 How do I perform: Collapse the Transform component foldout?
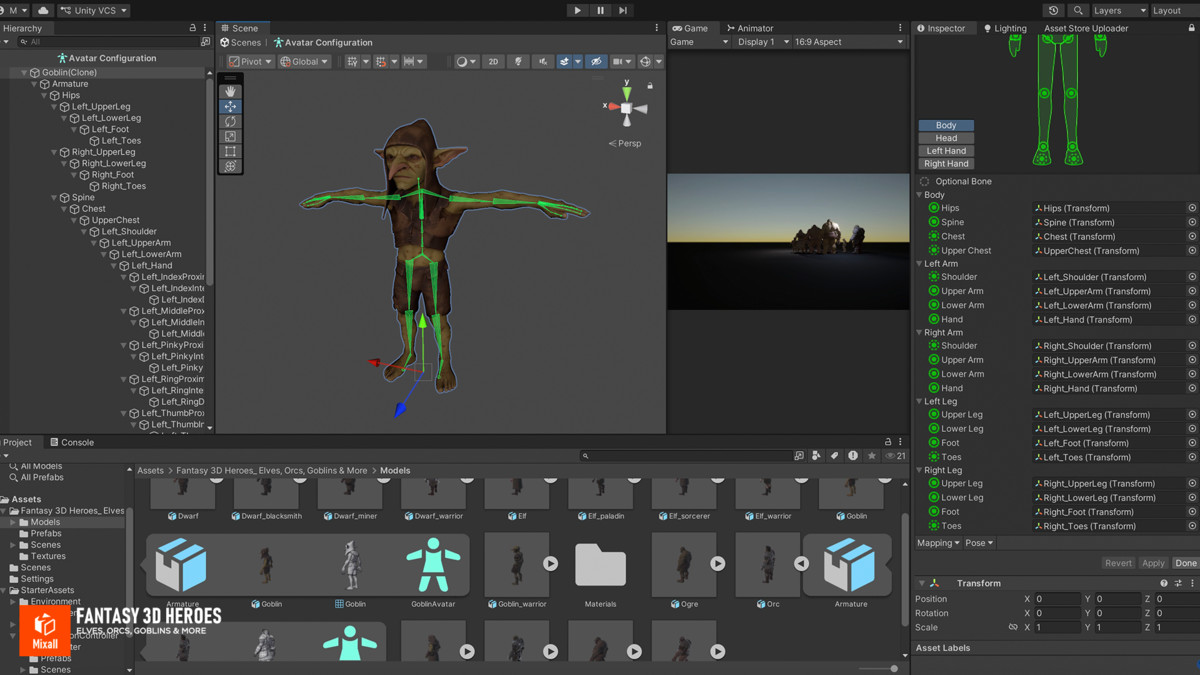pos(921,583)
